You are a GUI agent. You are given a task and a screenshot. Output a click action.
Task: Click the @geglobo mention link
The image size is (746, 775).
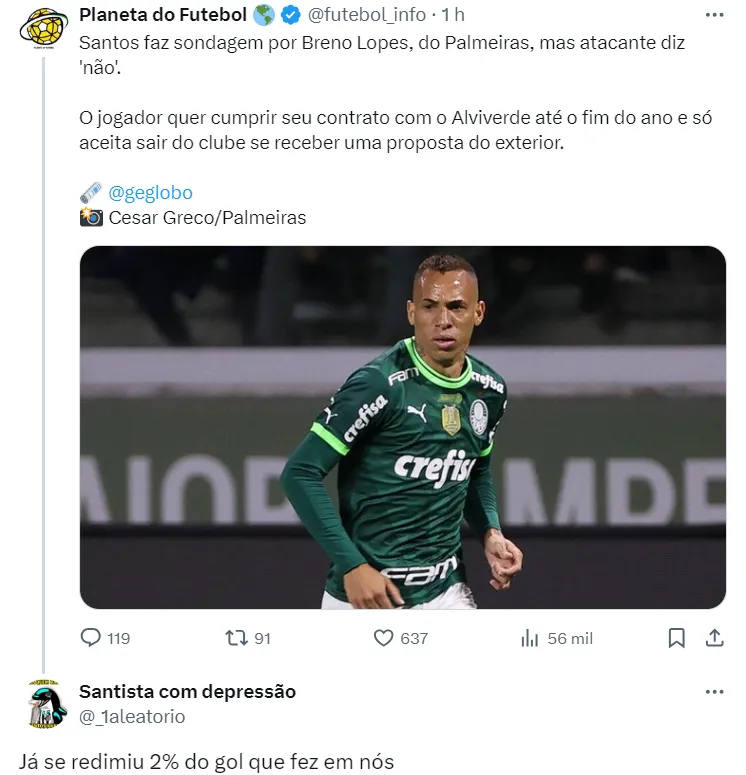(150, 192)
